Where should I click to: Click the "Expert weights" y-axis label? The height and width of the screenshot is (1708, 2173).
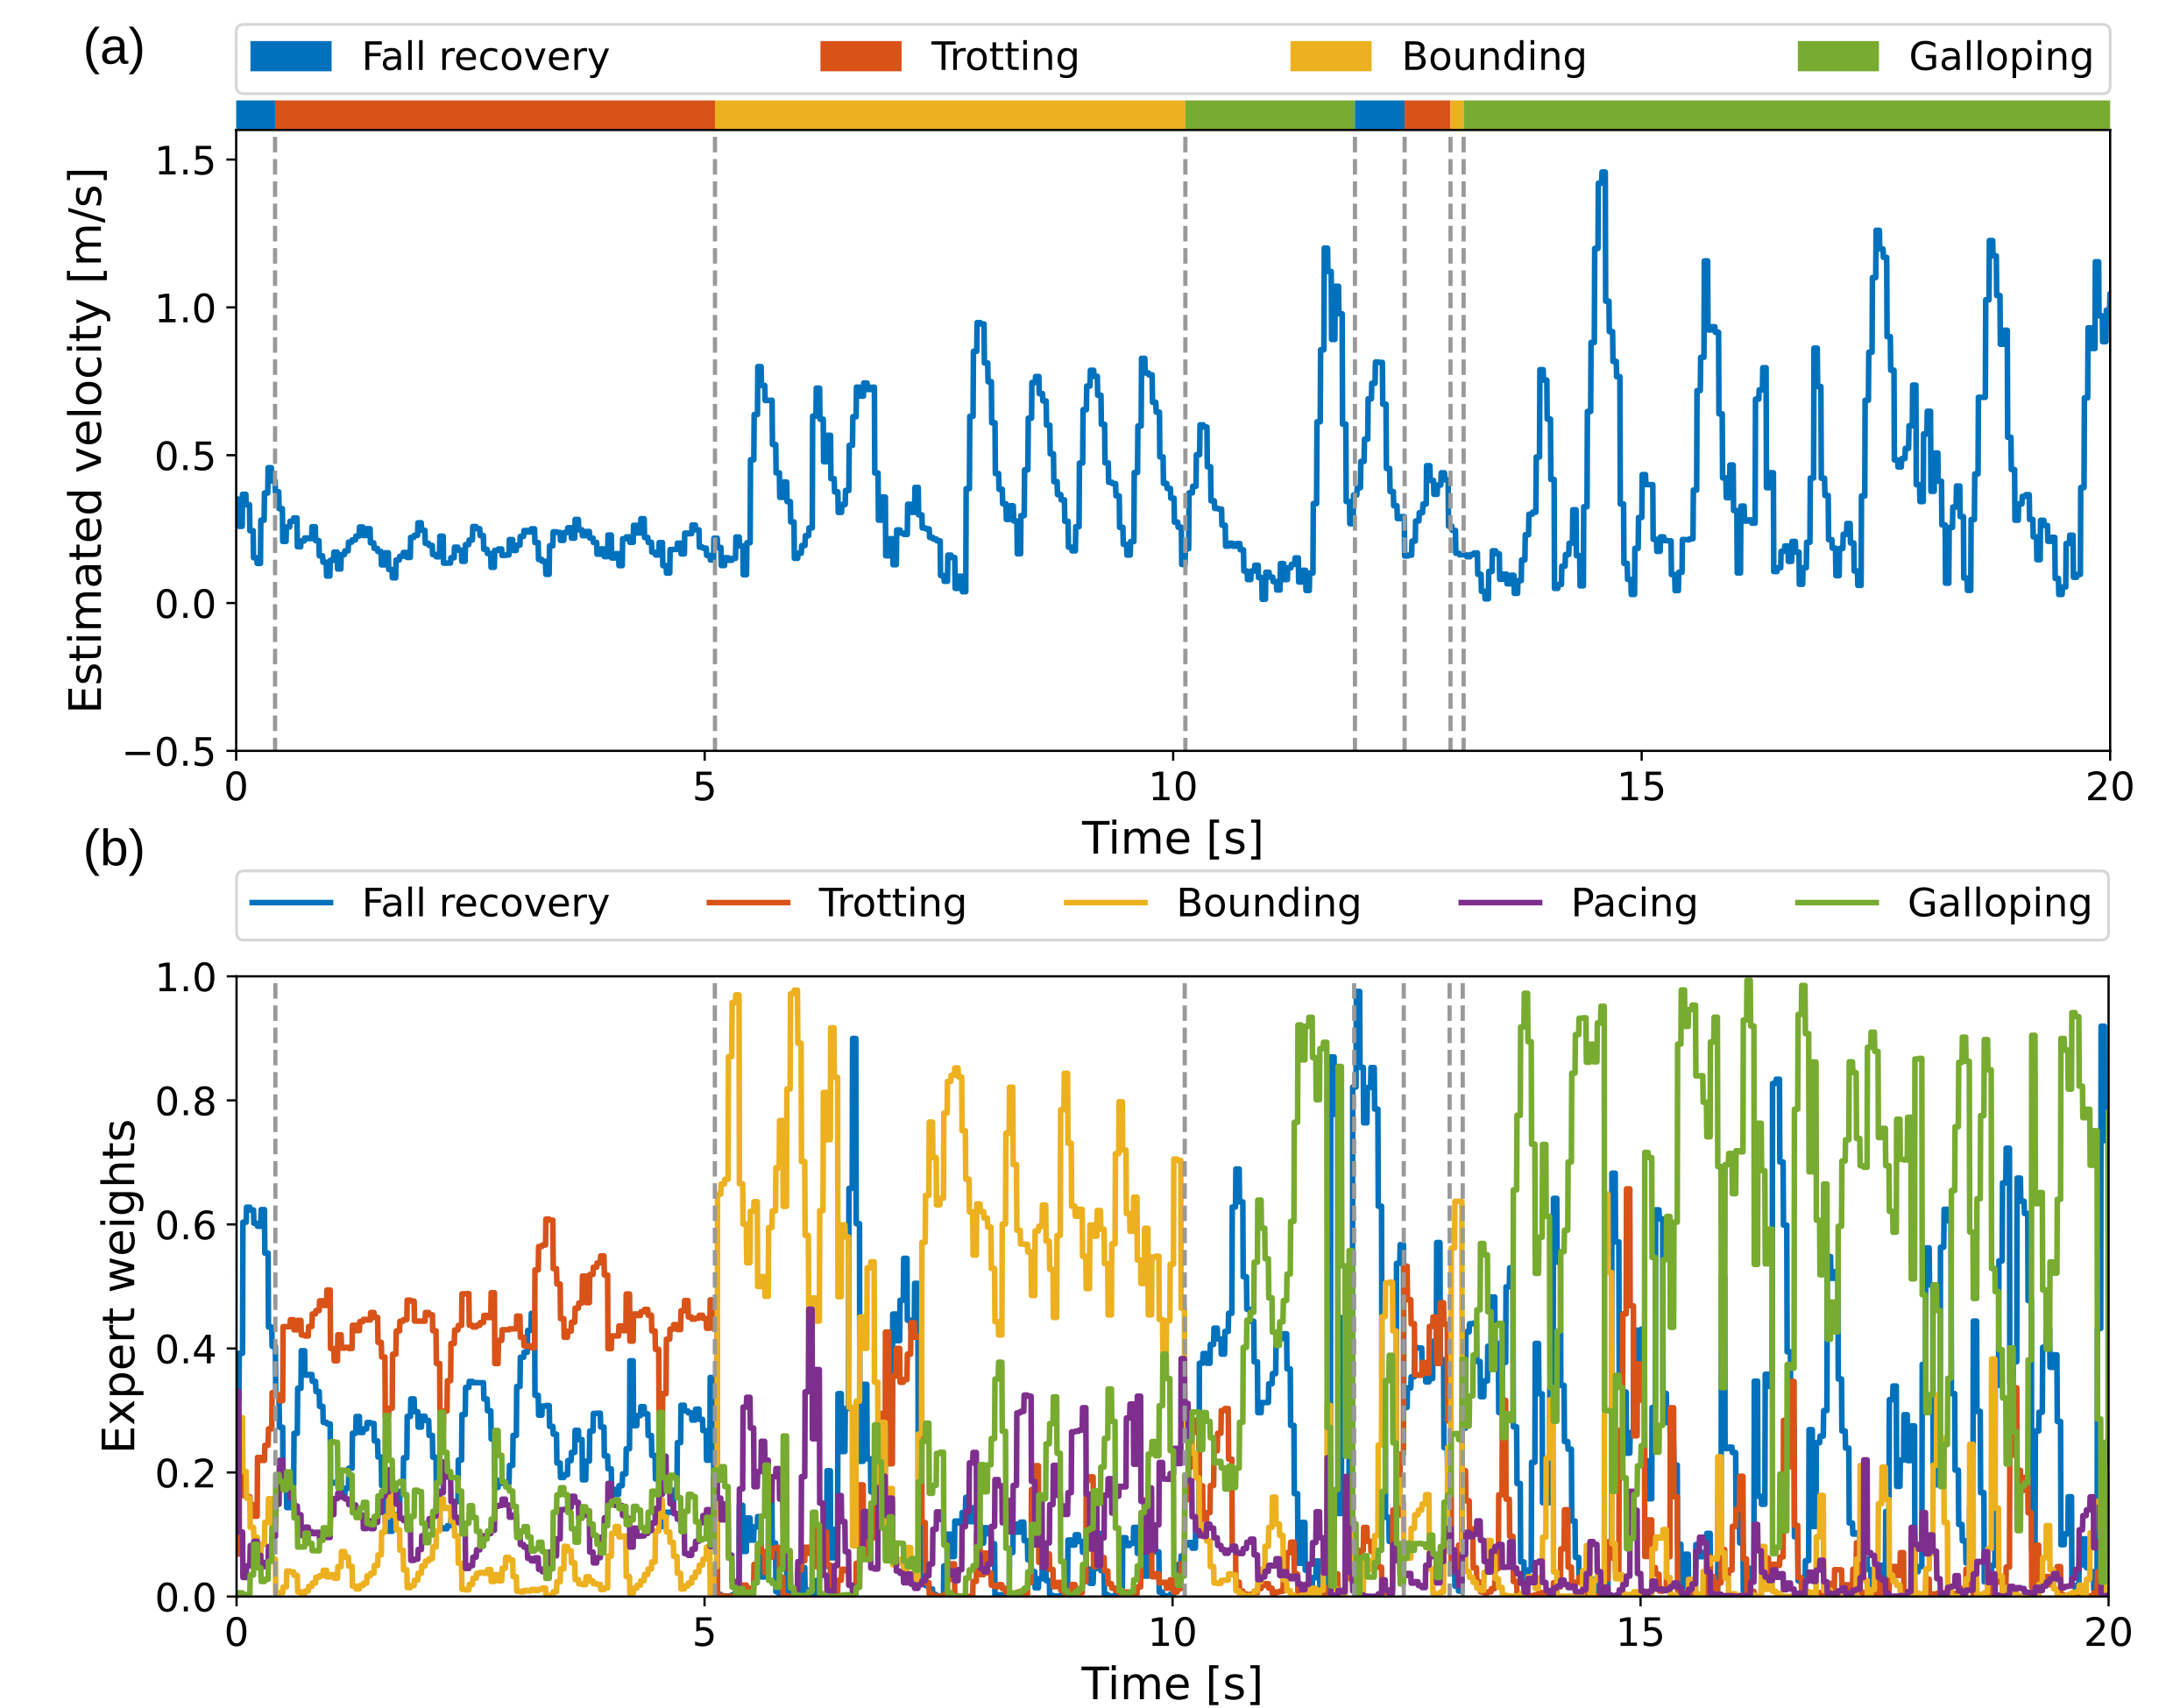coord(118,1286)
